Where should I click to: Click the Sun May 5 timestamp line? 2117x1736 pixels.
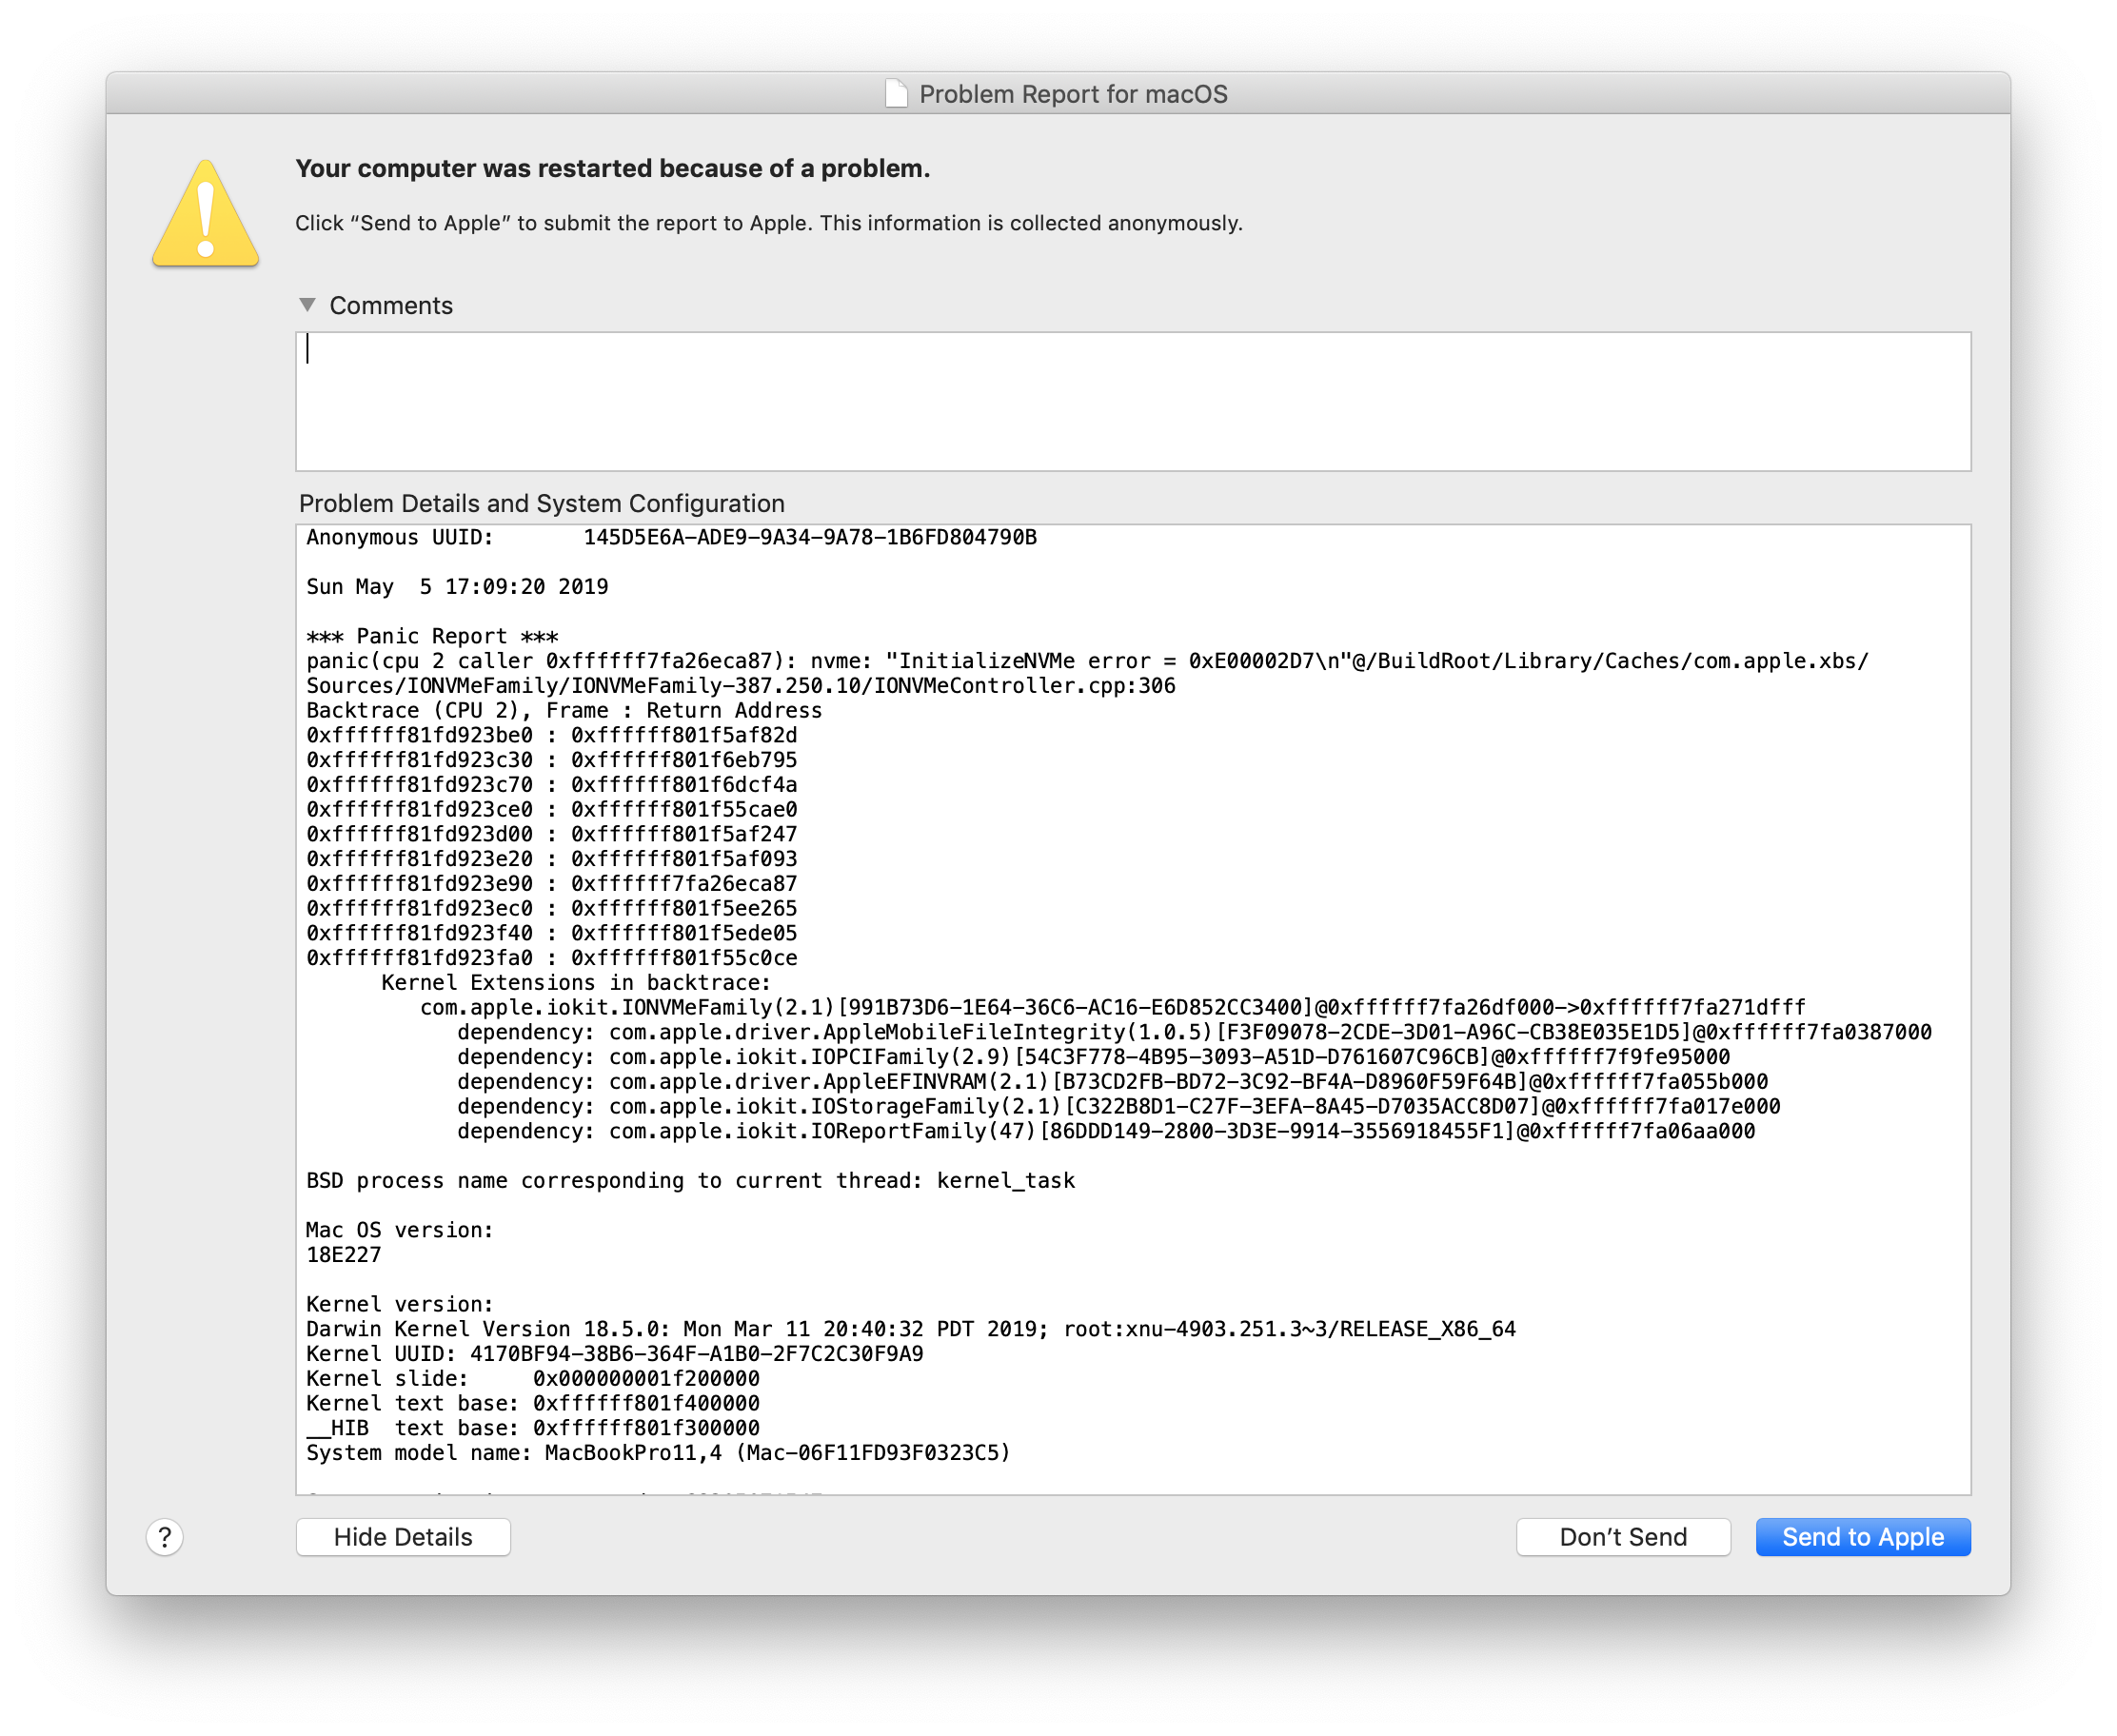(x=457, y=587)
